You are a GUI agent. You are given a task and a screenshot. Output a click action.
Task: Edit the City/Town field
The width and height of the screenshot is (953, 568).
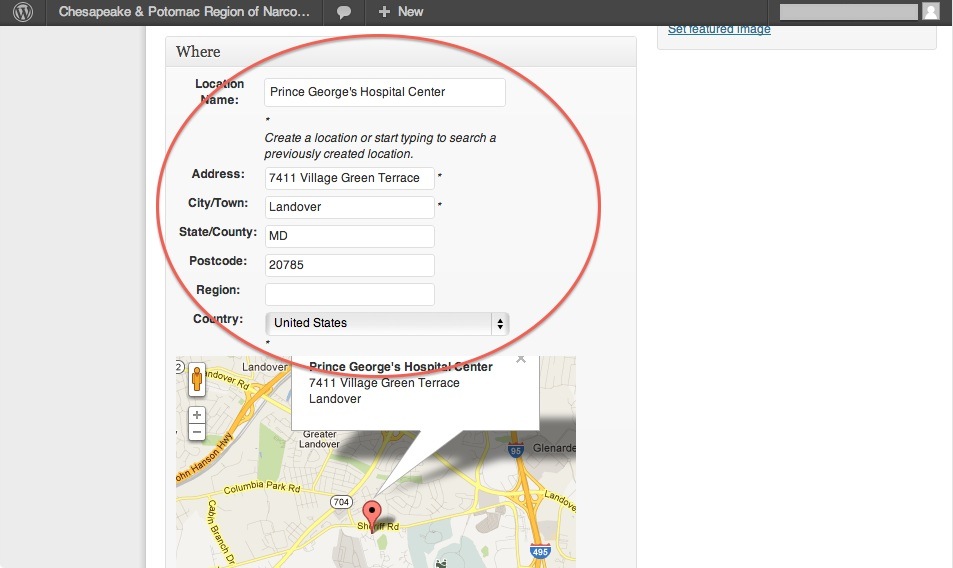349,207
